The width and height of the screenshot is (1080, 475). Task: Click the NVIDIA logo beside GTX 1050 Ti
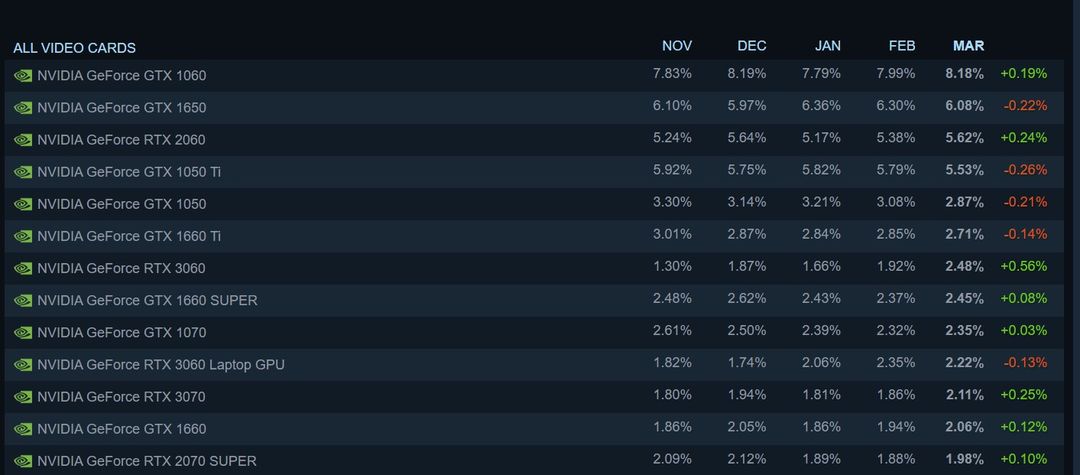[23, 172]
